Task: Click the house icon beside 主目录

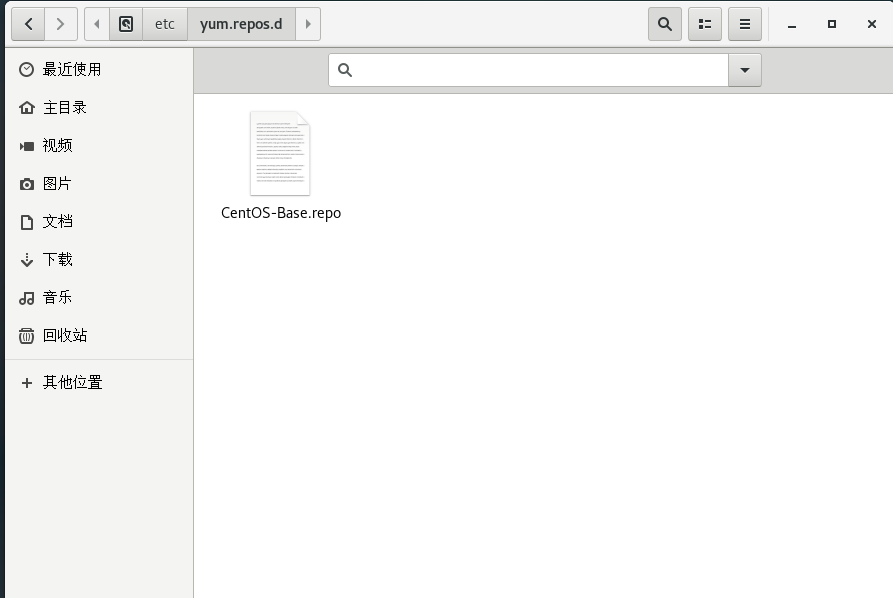Action: click(x=26, y=108)
